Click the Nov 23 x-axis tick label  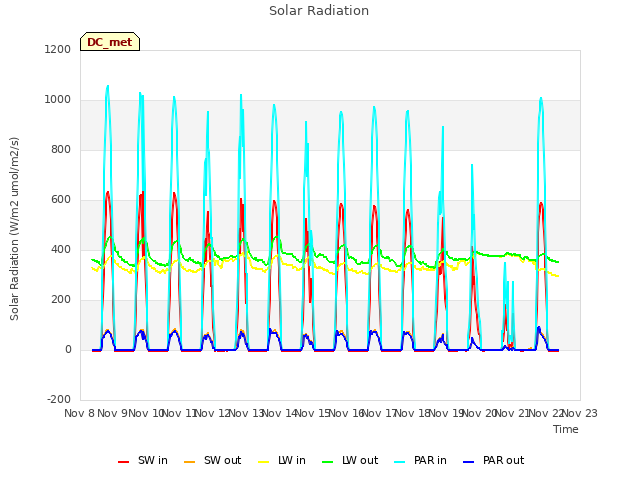point(580,413)
